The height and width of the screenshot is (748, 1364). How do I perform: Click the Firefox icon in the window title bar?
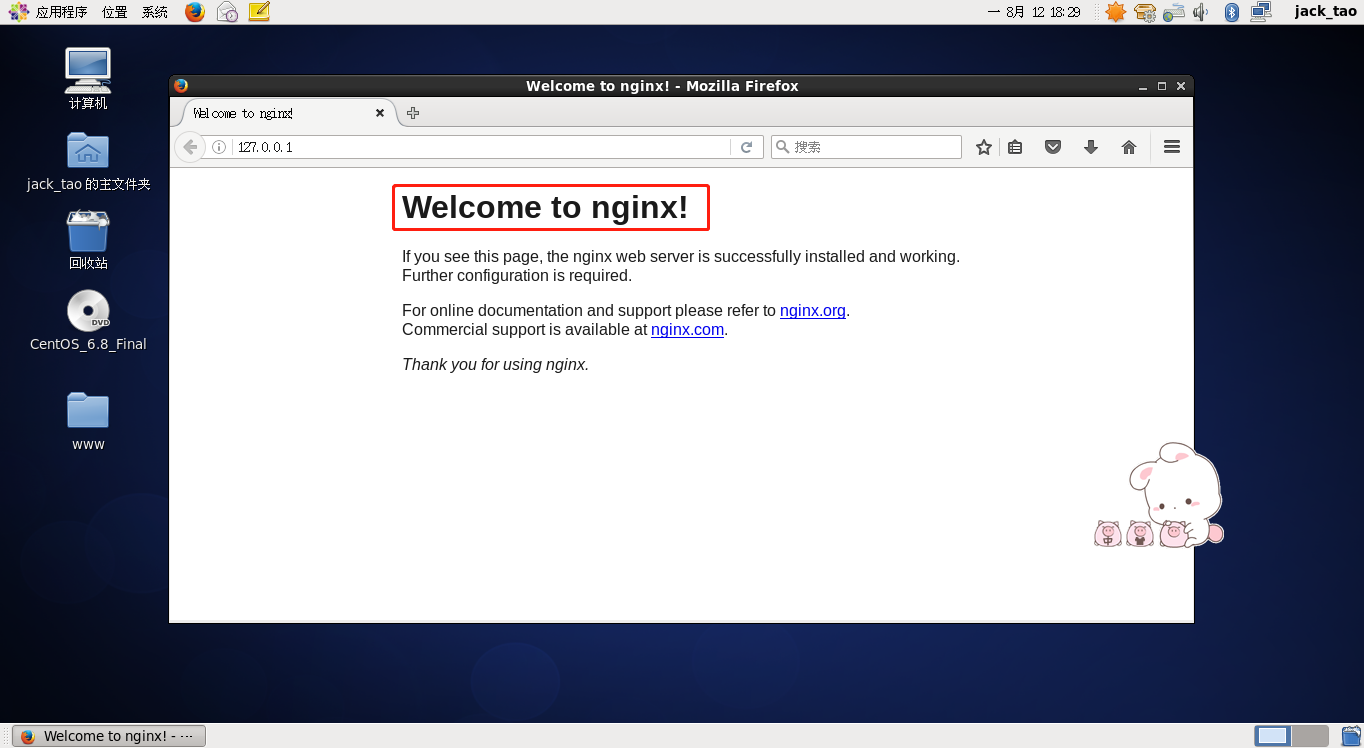[x=181, y=86]
